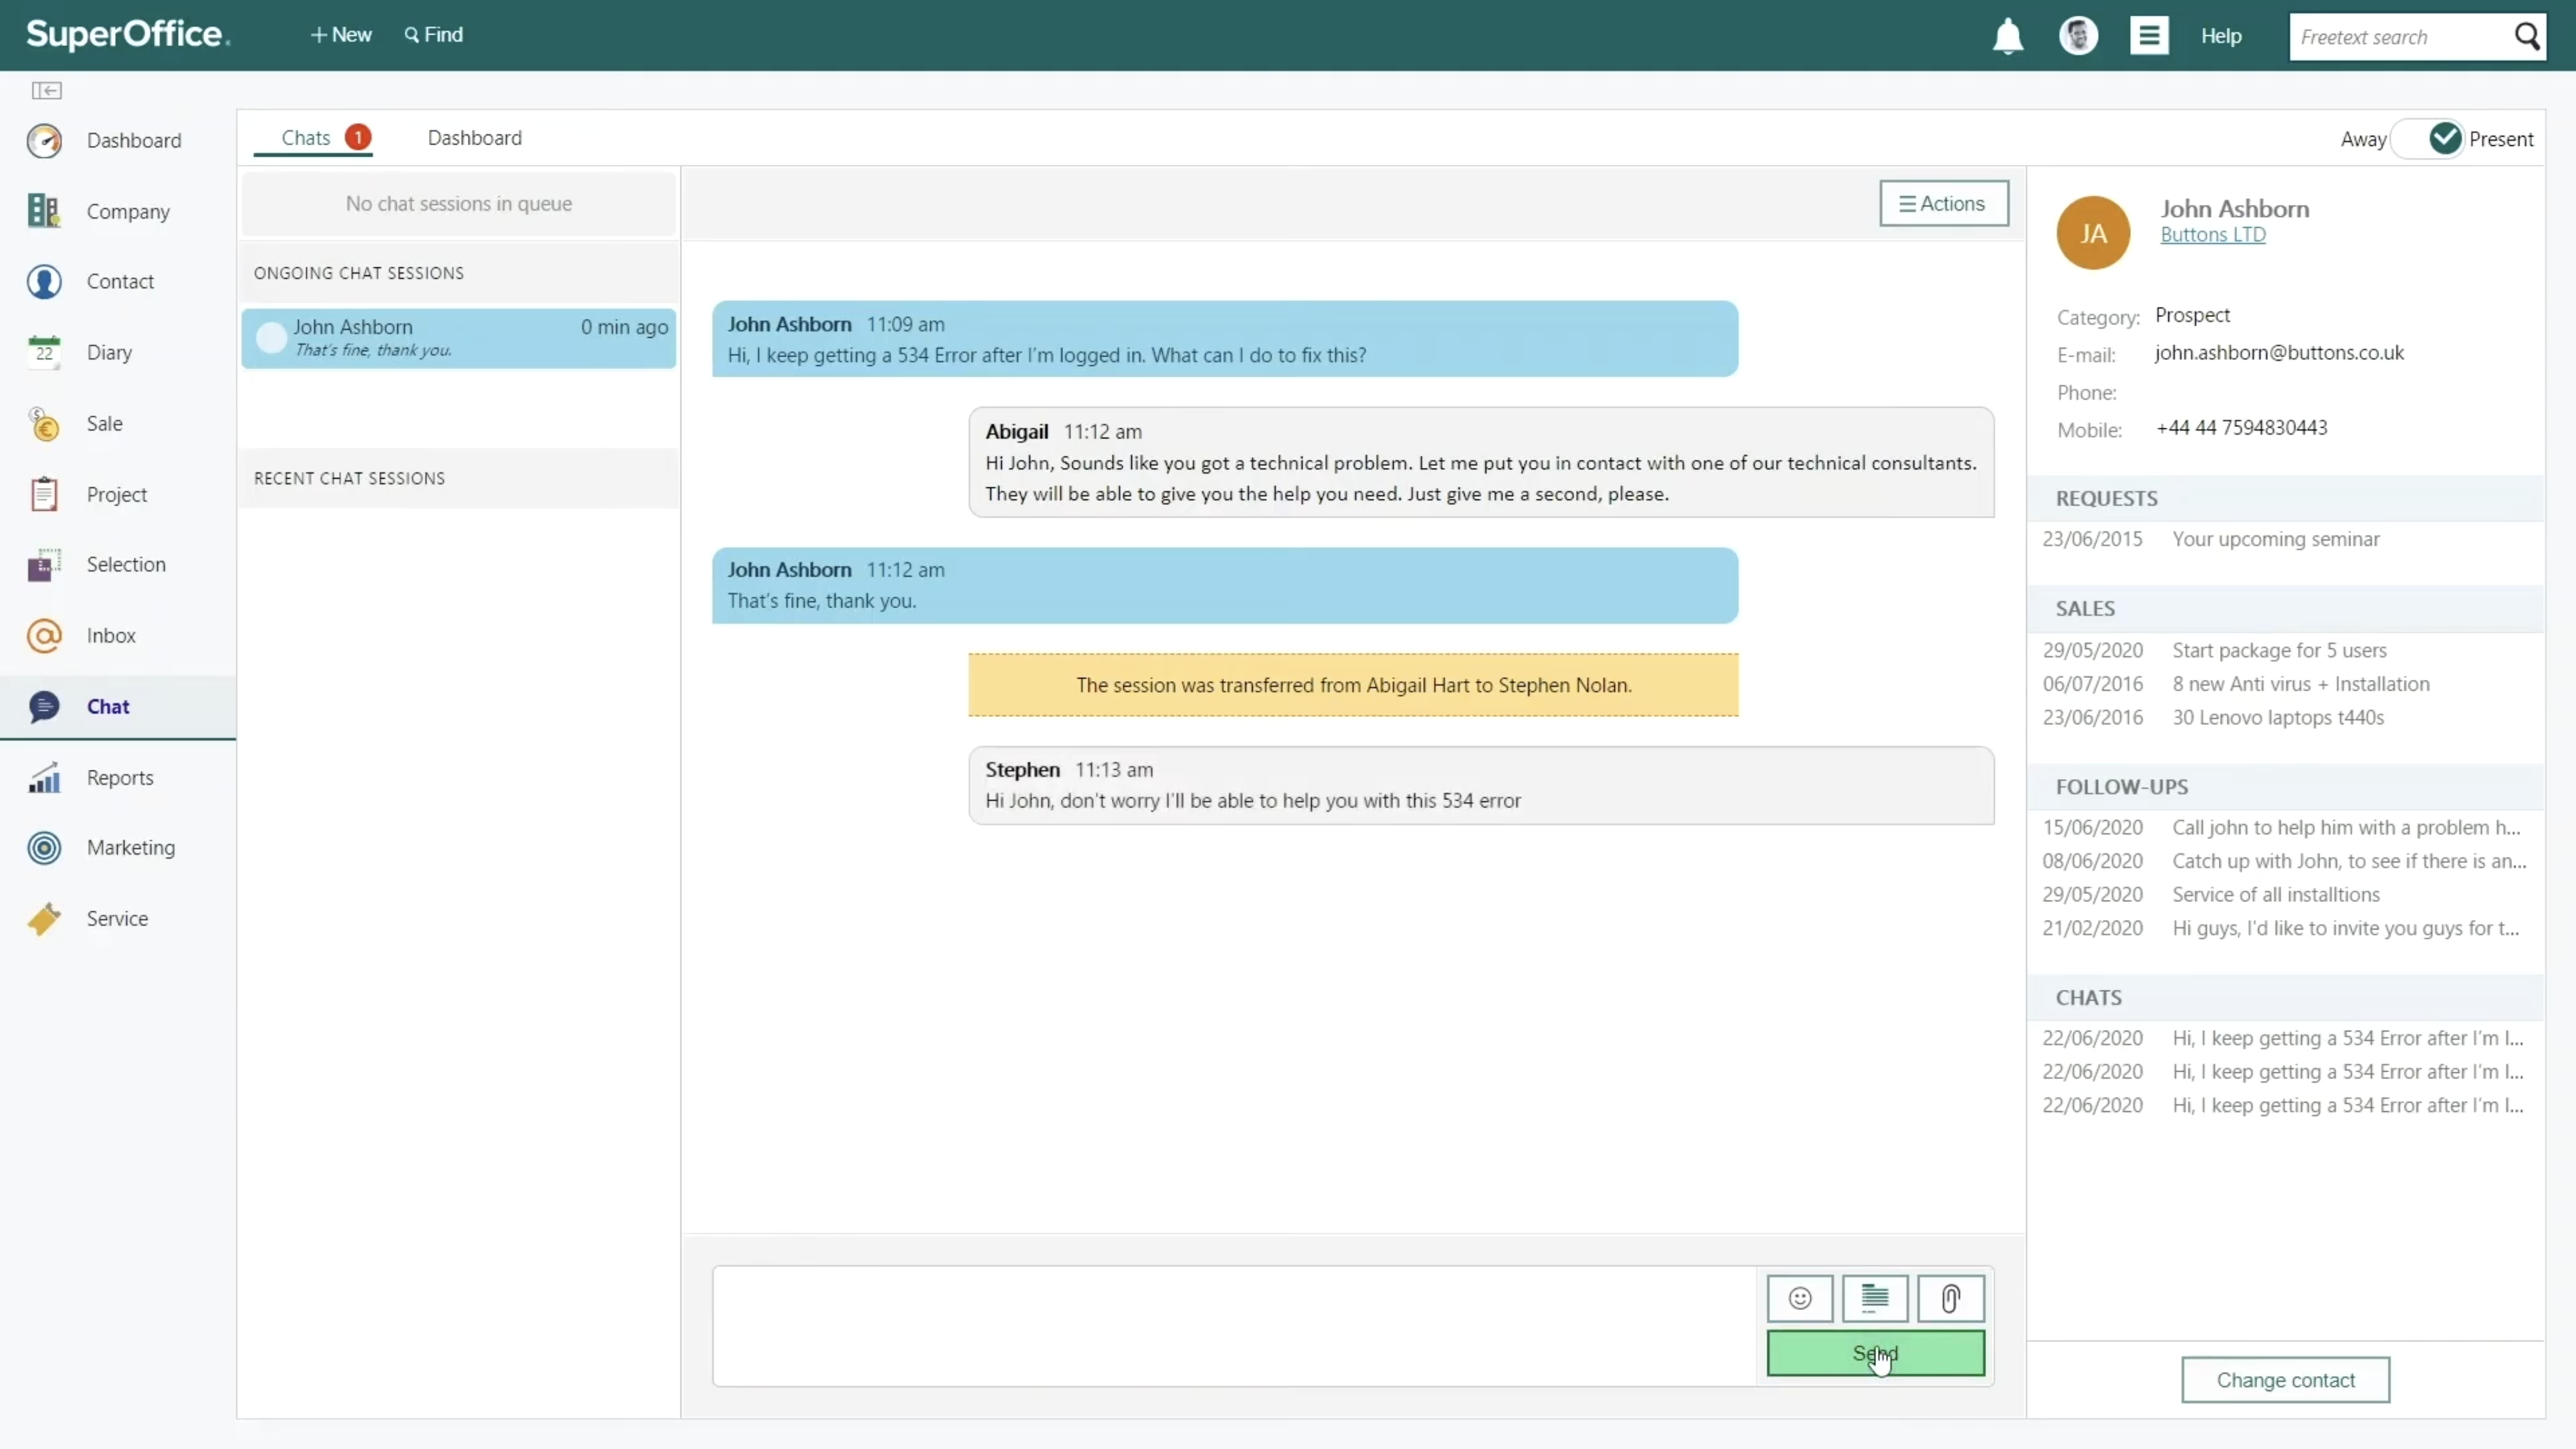The width and height of the screenshot is (2576, 1449).
Task: Toggle the Away/Present status switch
Action: (x=2428, y=139)
